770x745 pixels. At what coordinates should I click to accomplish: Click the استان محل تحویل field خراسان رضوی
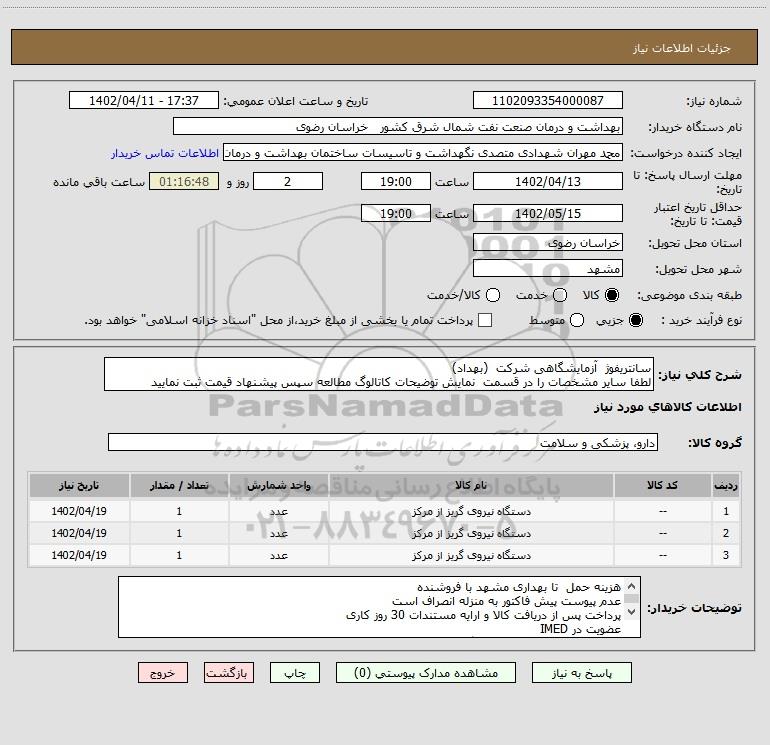pyautogui.click(x=548, y=243)
